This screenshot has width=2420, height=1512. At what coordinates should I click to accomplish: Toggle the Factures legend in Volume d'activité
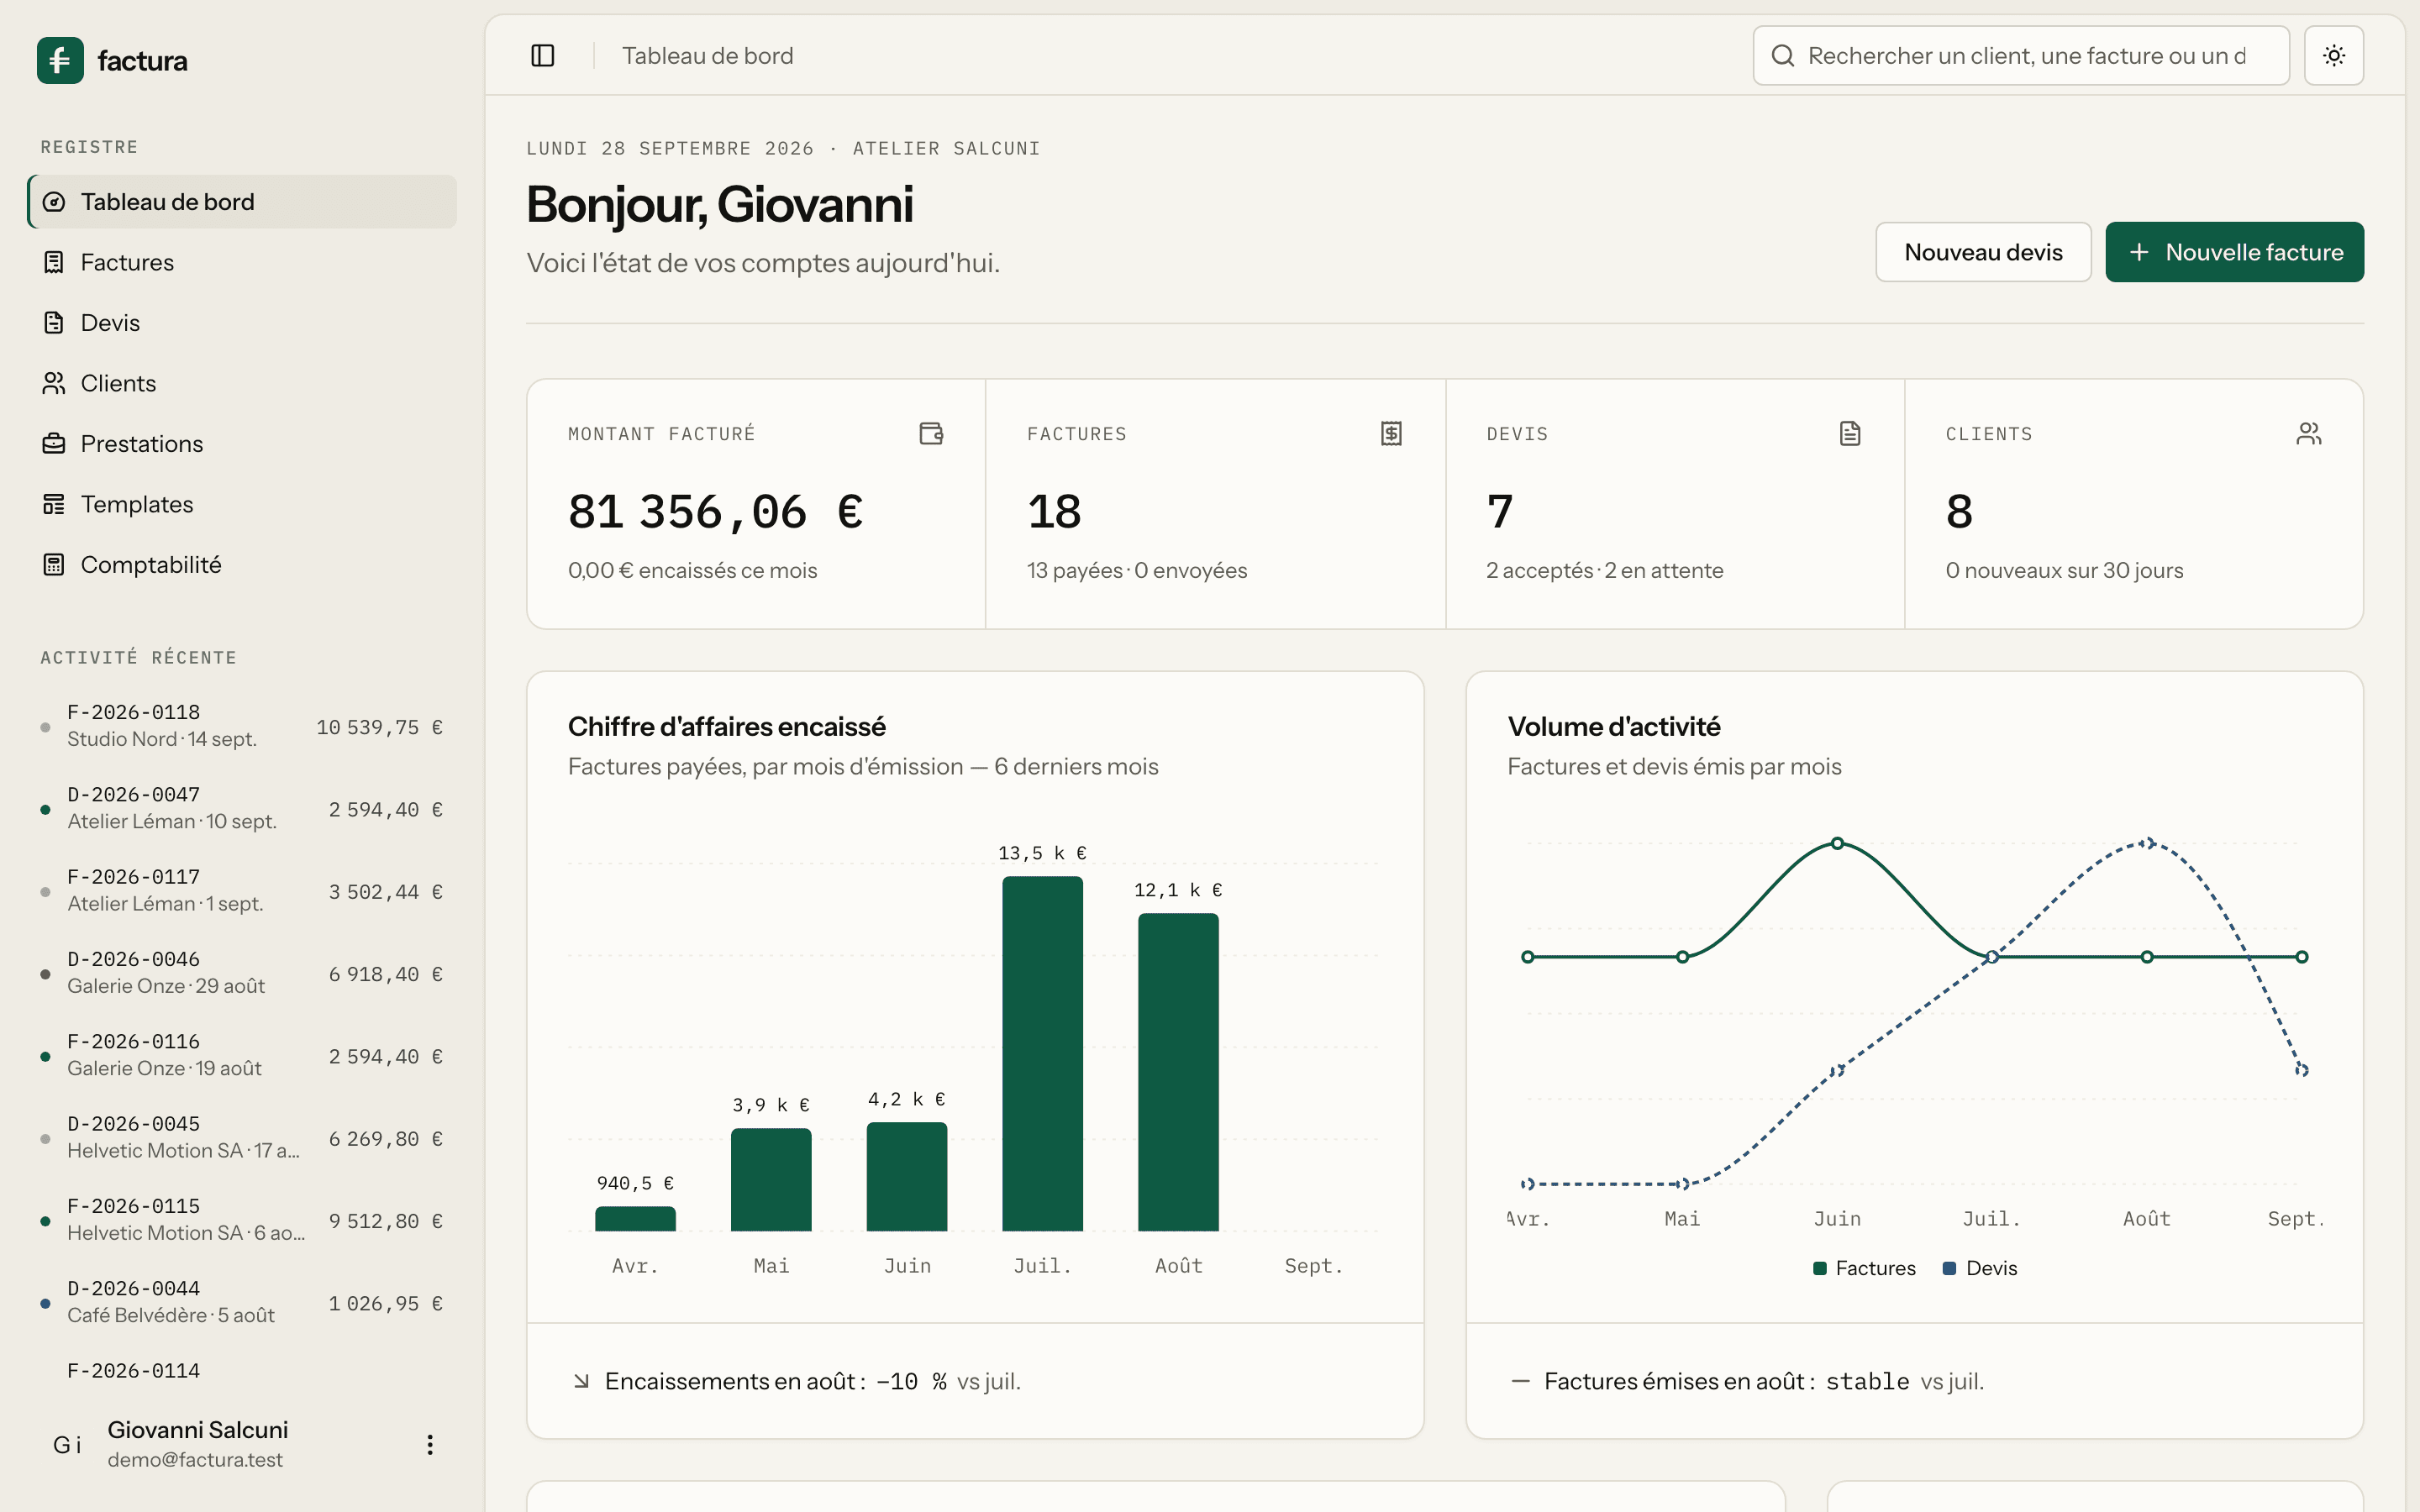pos(1864,1268)
